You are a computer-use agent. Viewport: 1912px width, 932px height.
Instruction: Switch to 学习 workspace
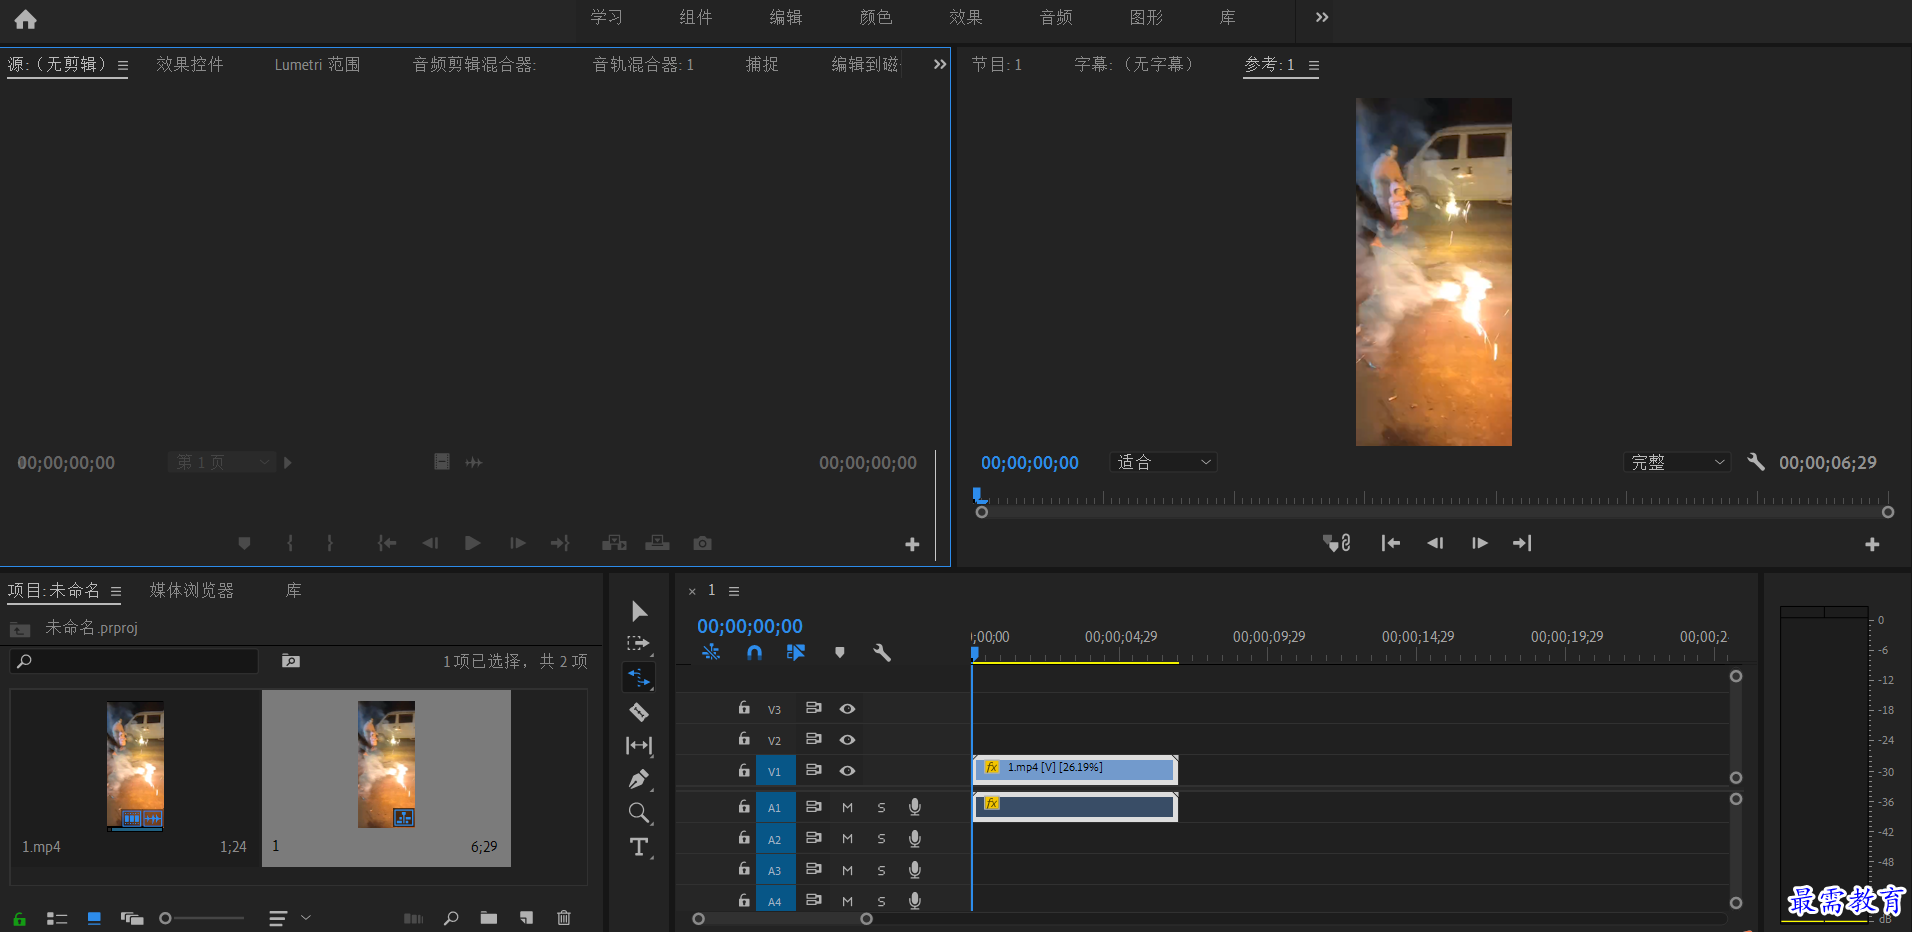click(x=606, y=17)
